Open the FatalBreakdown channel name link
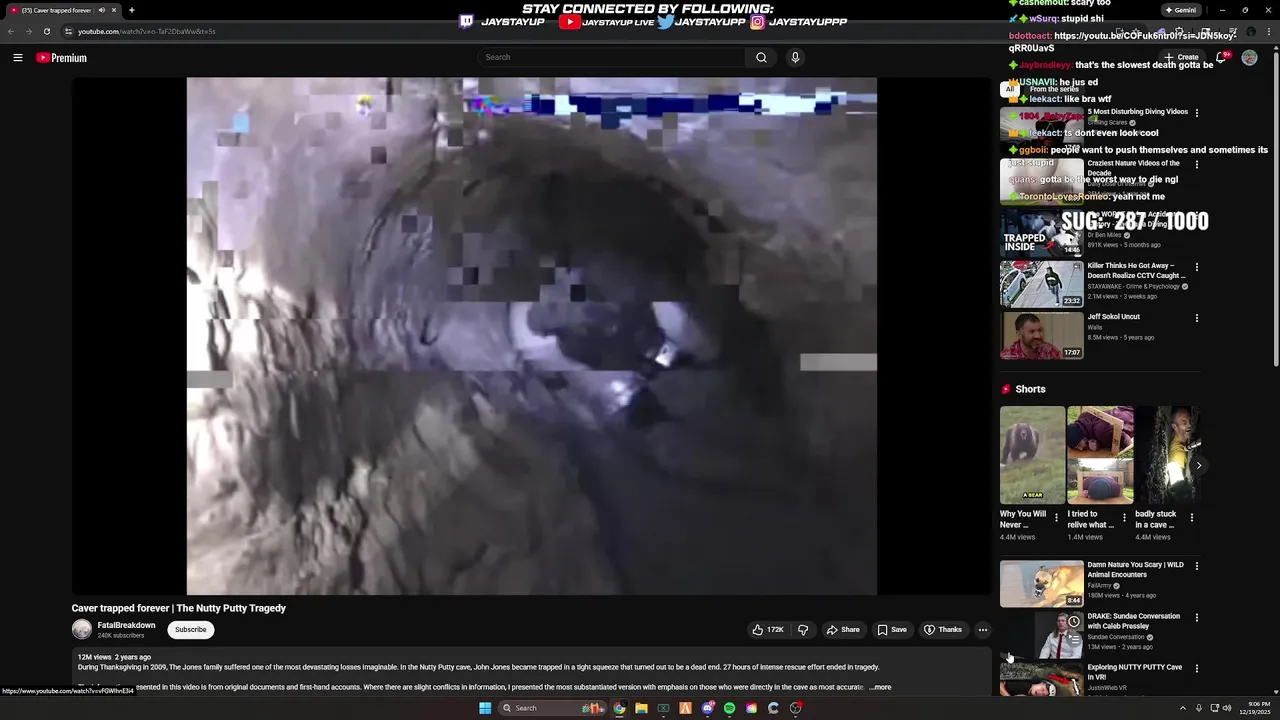The image size is (1280, 720). point(126,625)
